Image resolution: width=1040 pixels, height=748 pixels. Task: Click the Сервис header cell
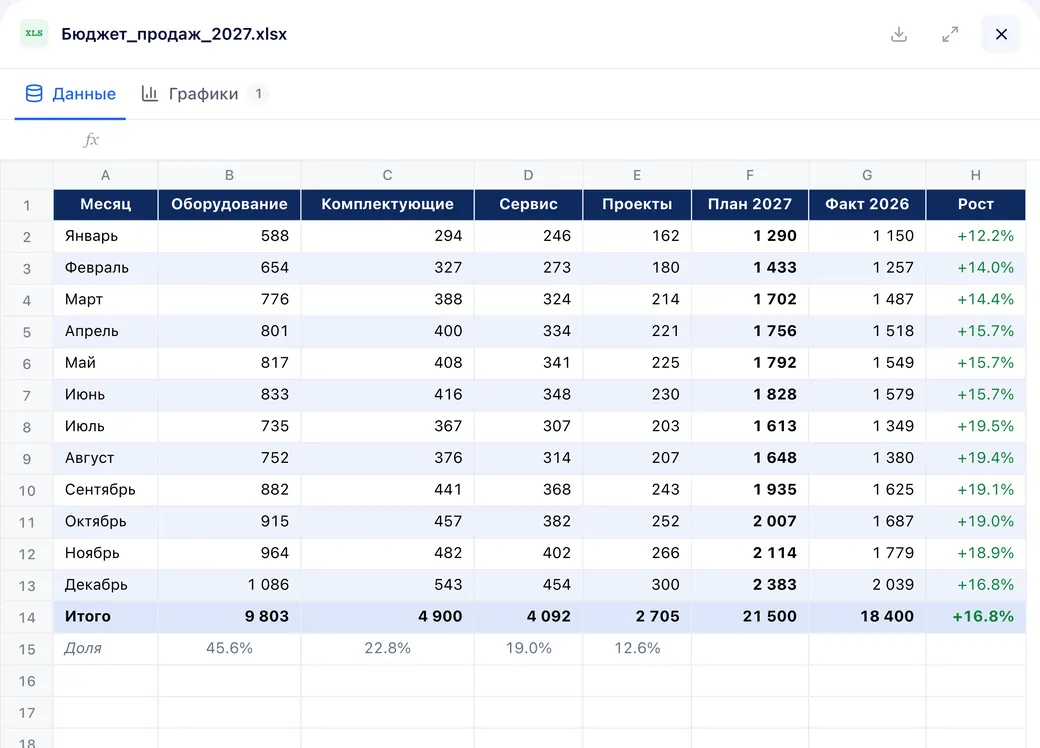529,204
